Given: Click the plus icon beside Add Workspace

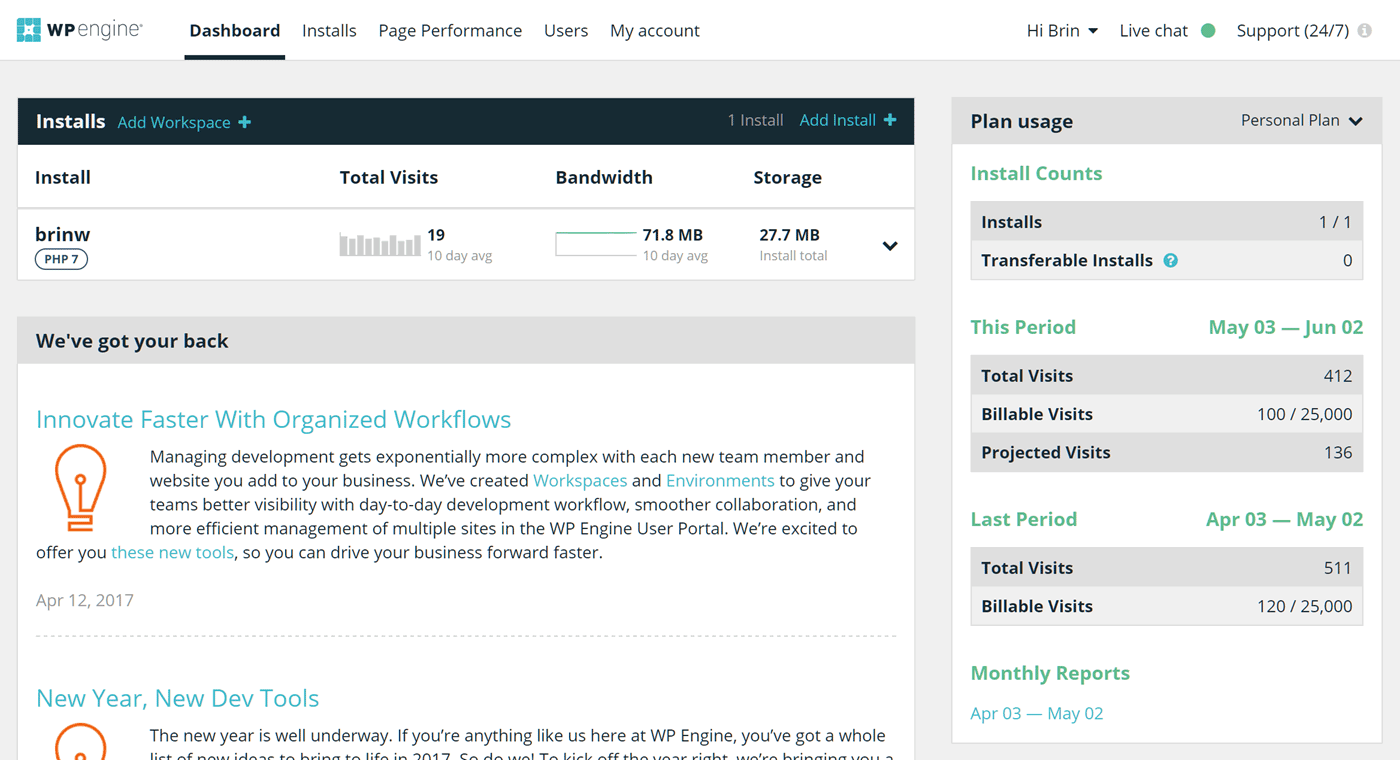Looking at the screenshot, I should [x=245, y=122].
